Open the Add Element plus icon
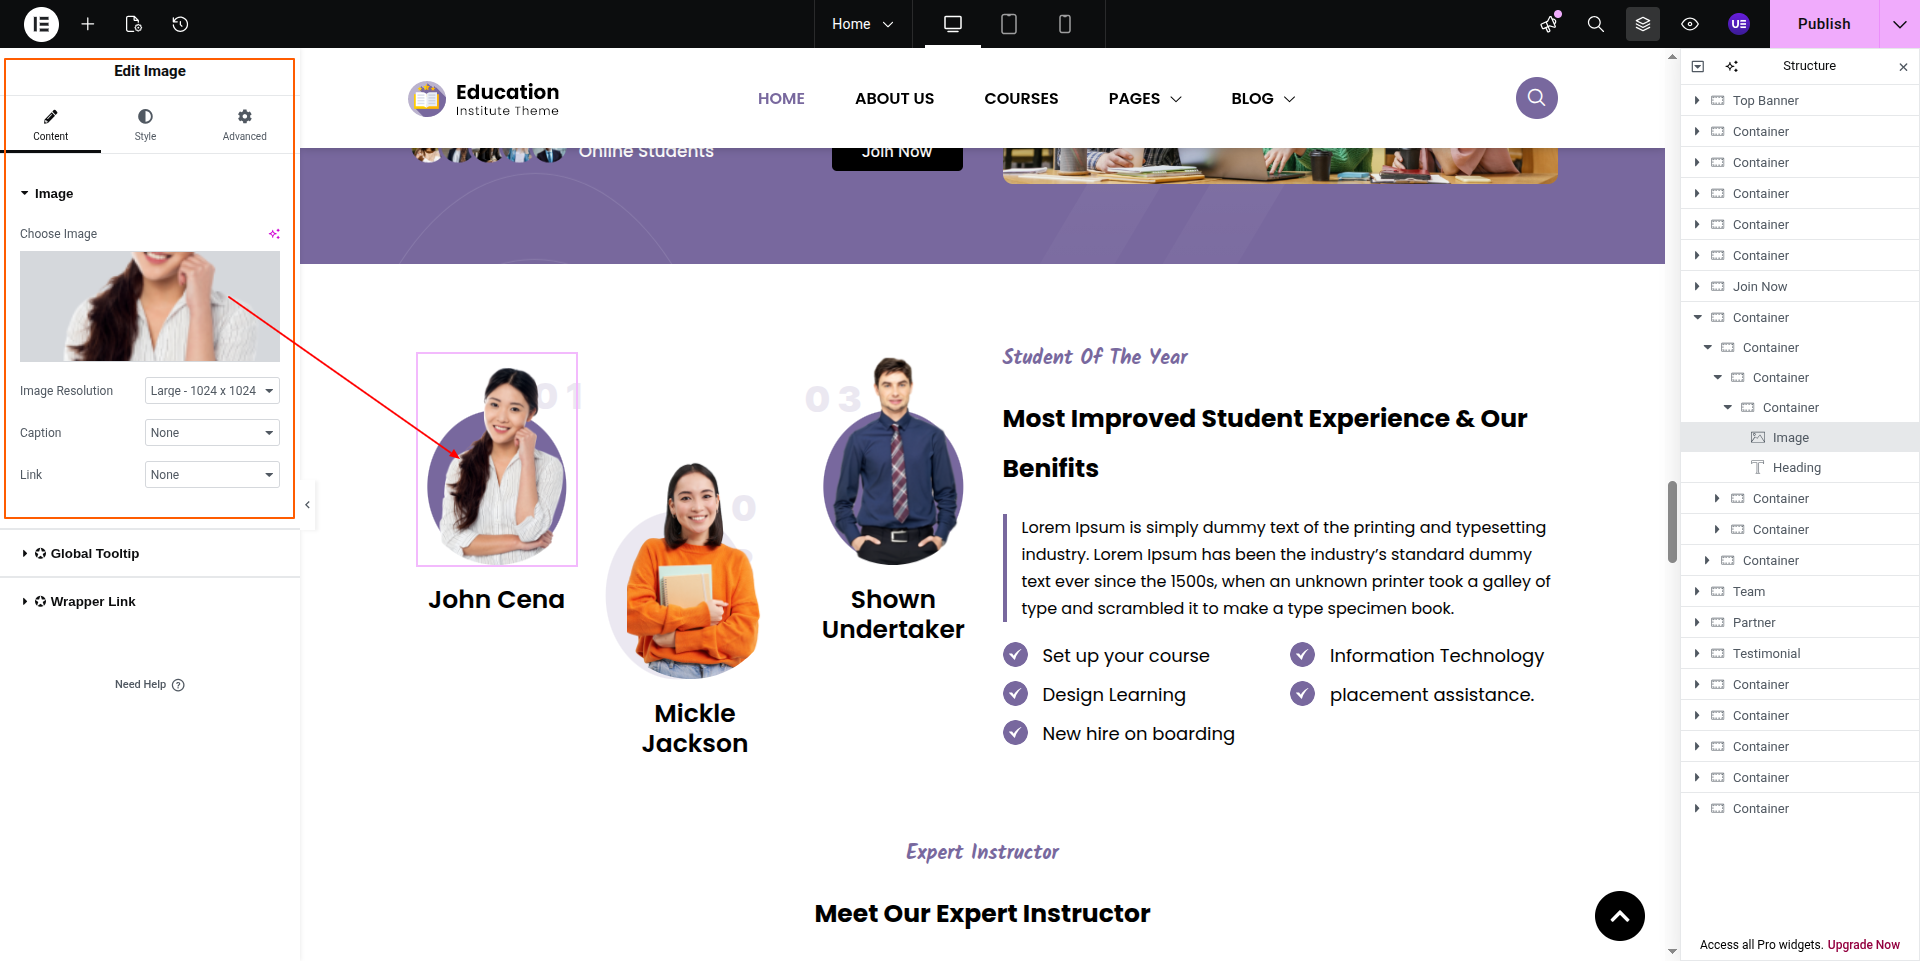 pos(88,24)
